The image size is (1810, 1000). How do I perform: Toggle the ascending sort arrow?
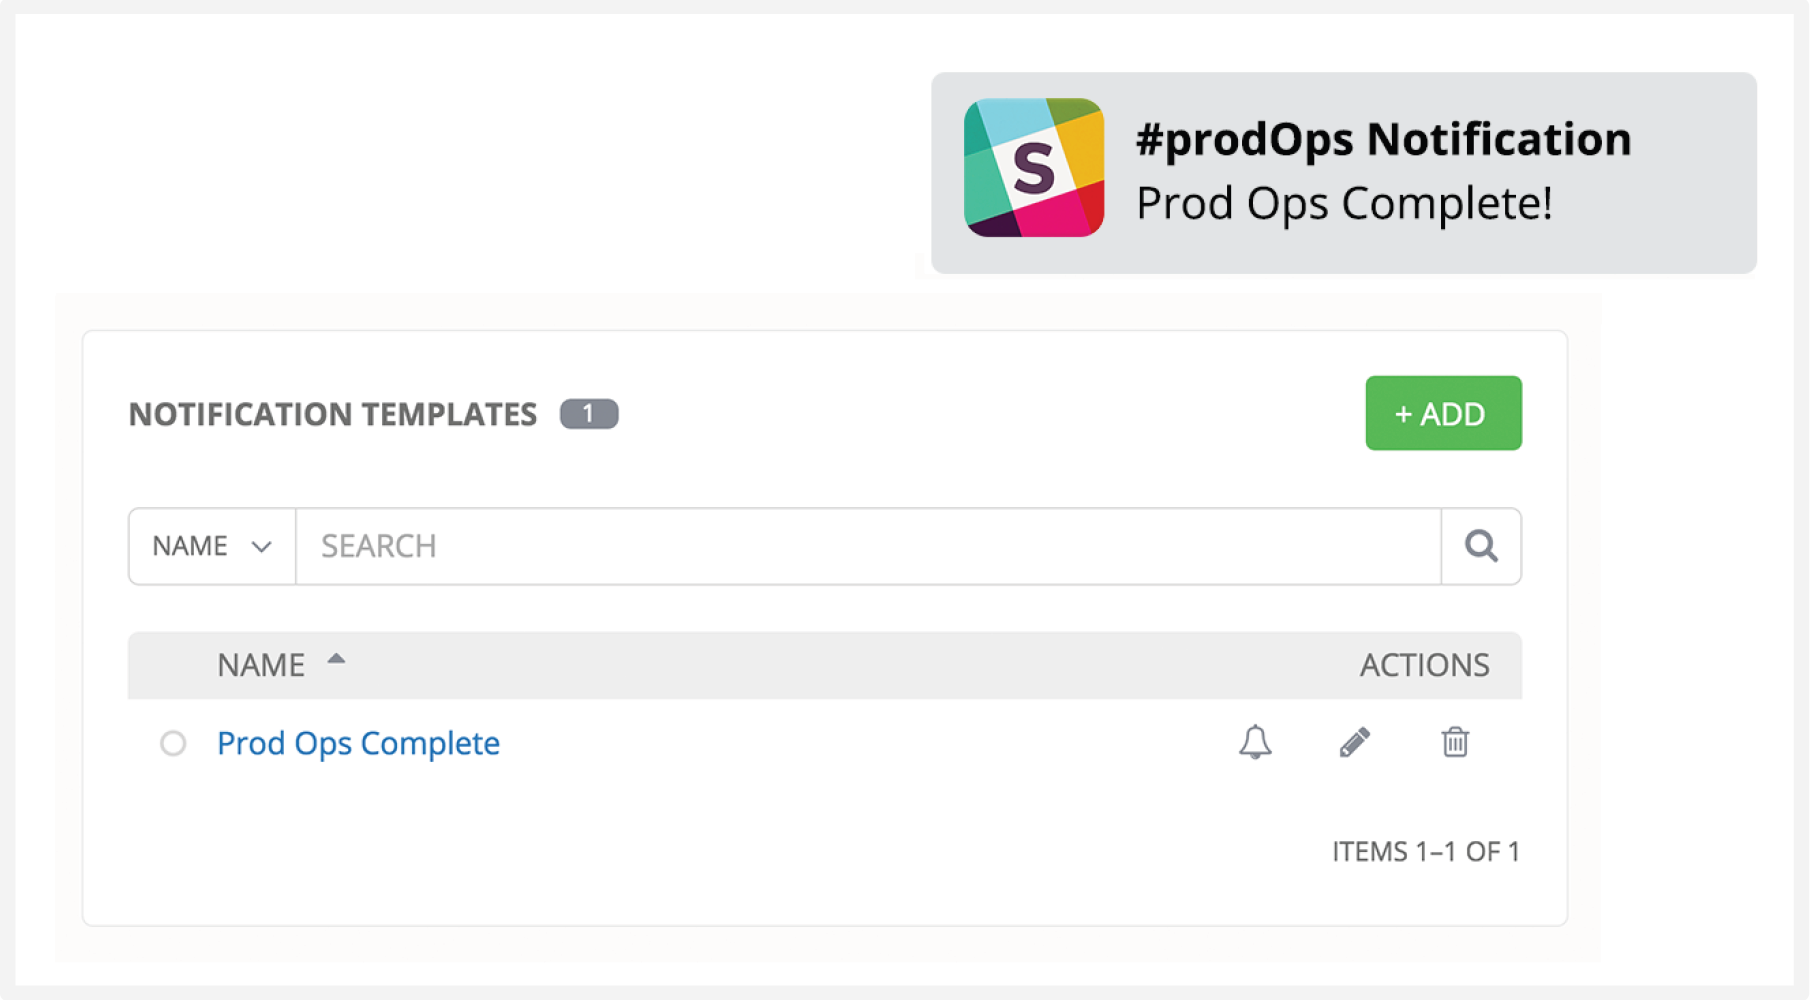pos(336,659)
